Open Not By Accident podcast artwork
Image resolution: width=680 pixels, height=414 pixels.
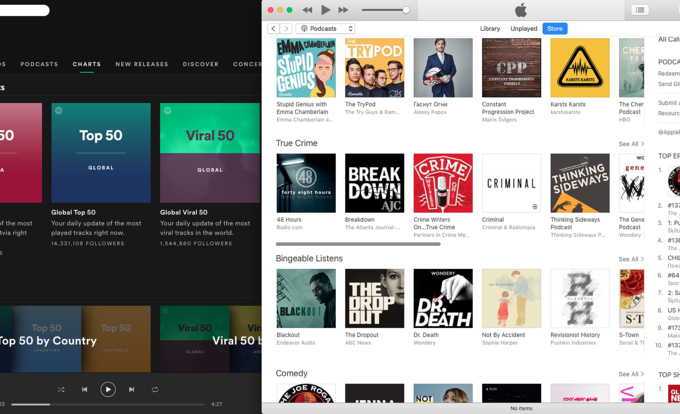click(512, 298)
